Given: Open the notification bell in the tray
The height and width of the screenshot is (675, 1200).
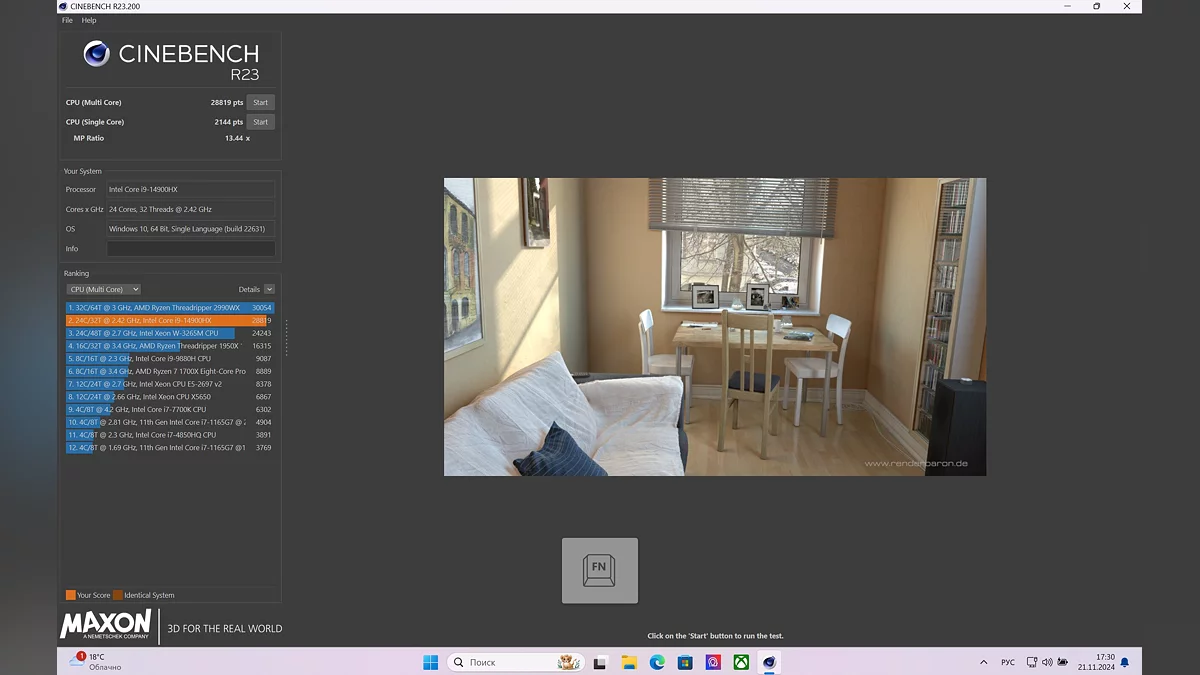Looking at the screenshot, I should click(x=1125, y=662).
